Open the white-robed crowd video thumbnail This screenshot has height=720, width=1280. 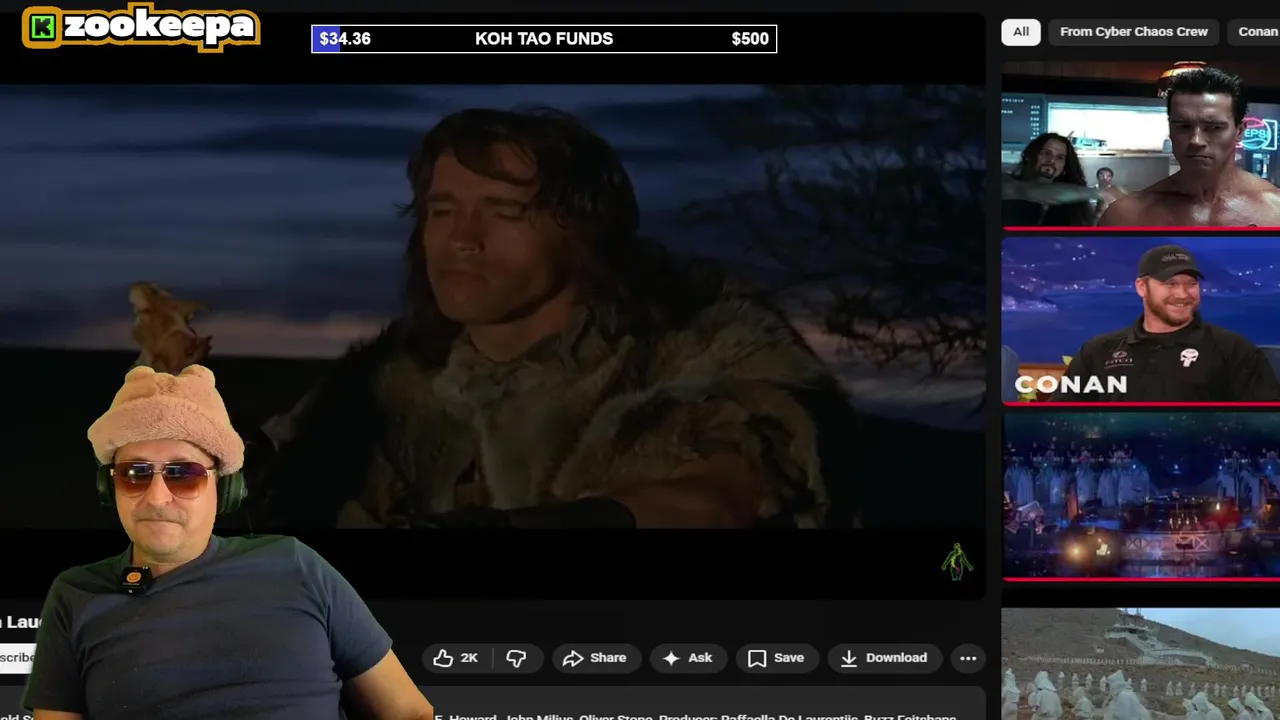[1141, 664]
